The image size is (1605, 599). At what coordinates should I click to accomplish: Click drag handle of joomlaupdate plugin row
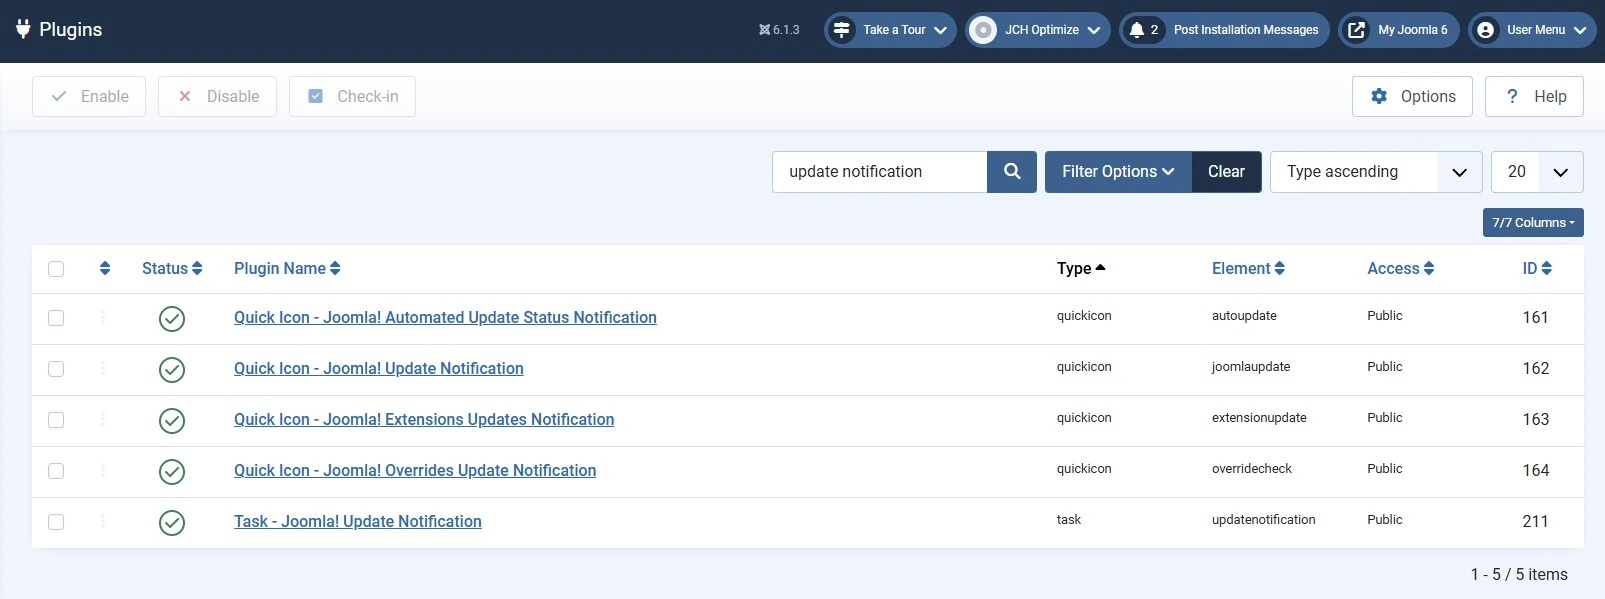(103, 368)
